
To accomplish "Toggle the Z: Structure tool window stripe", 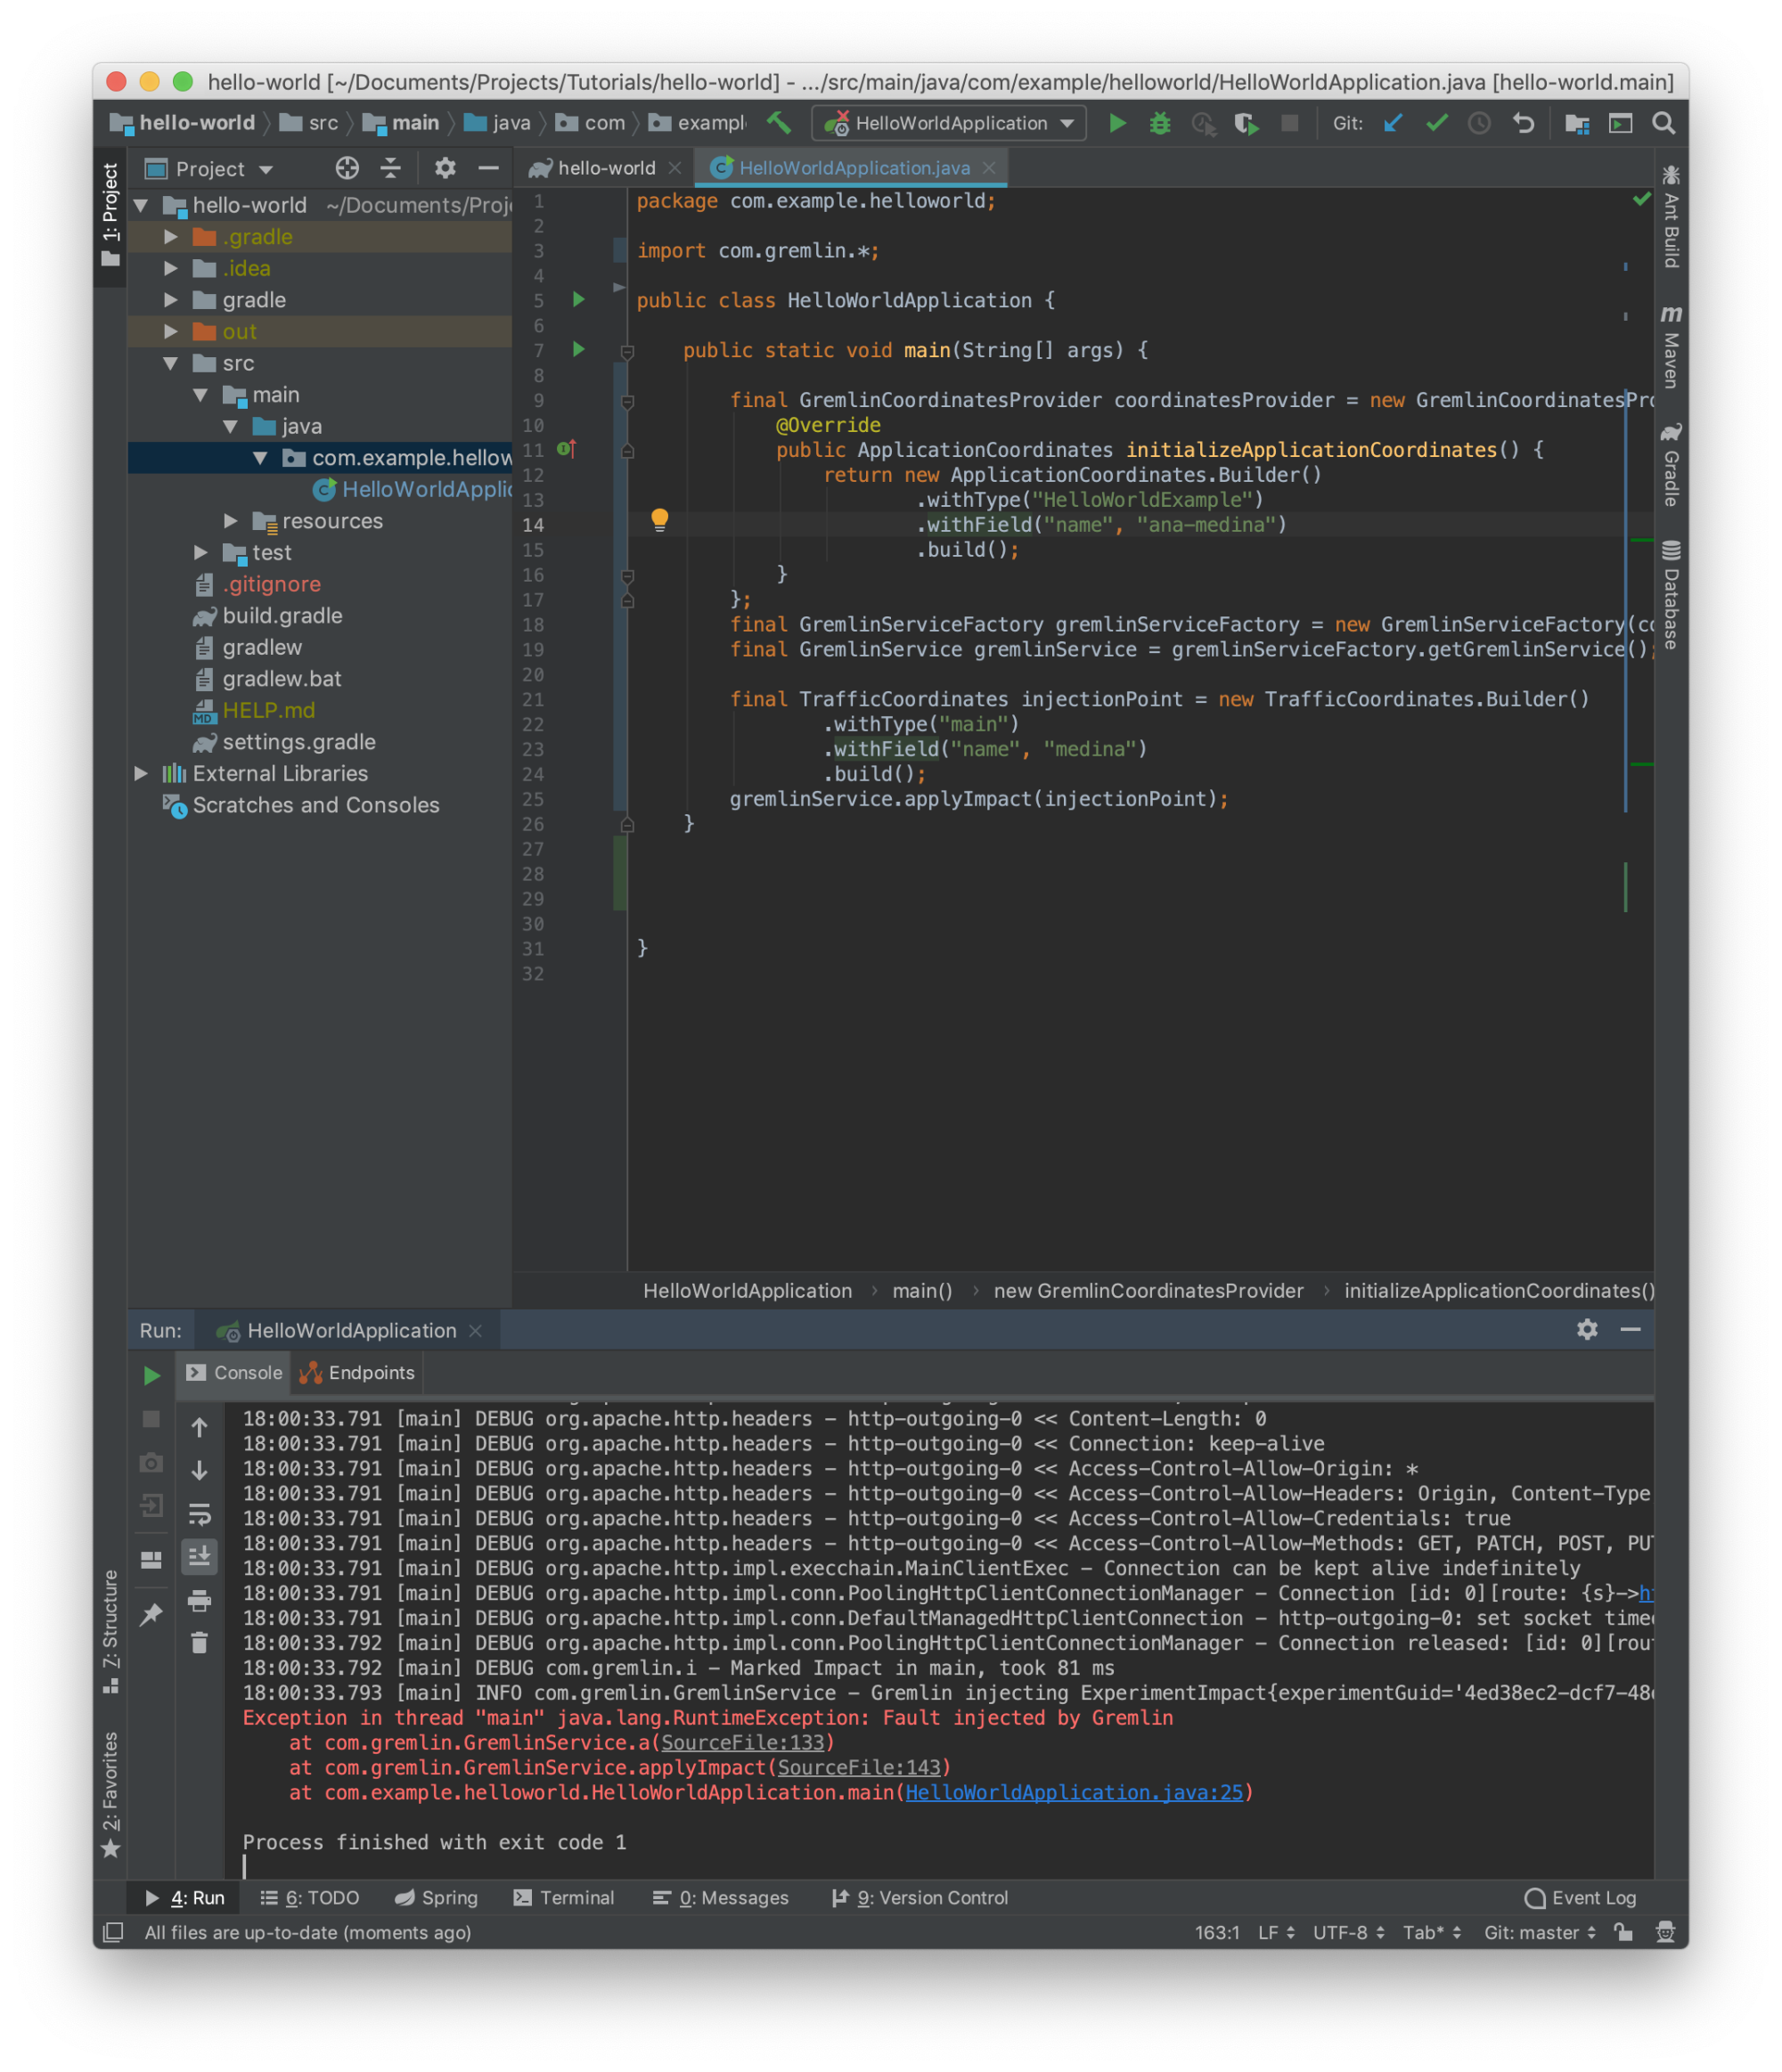I will click(x=110, y=1632).
